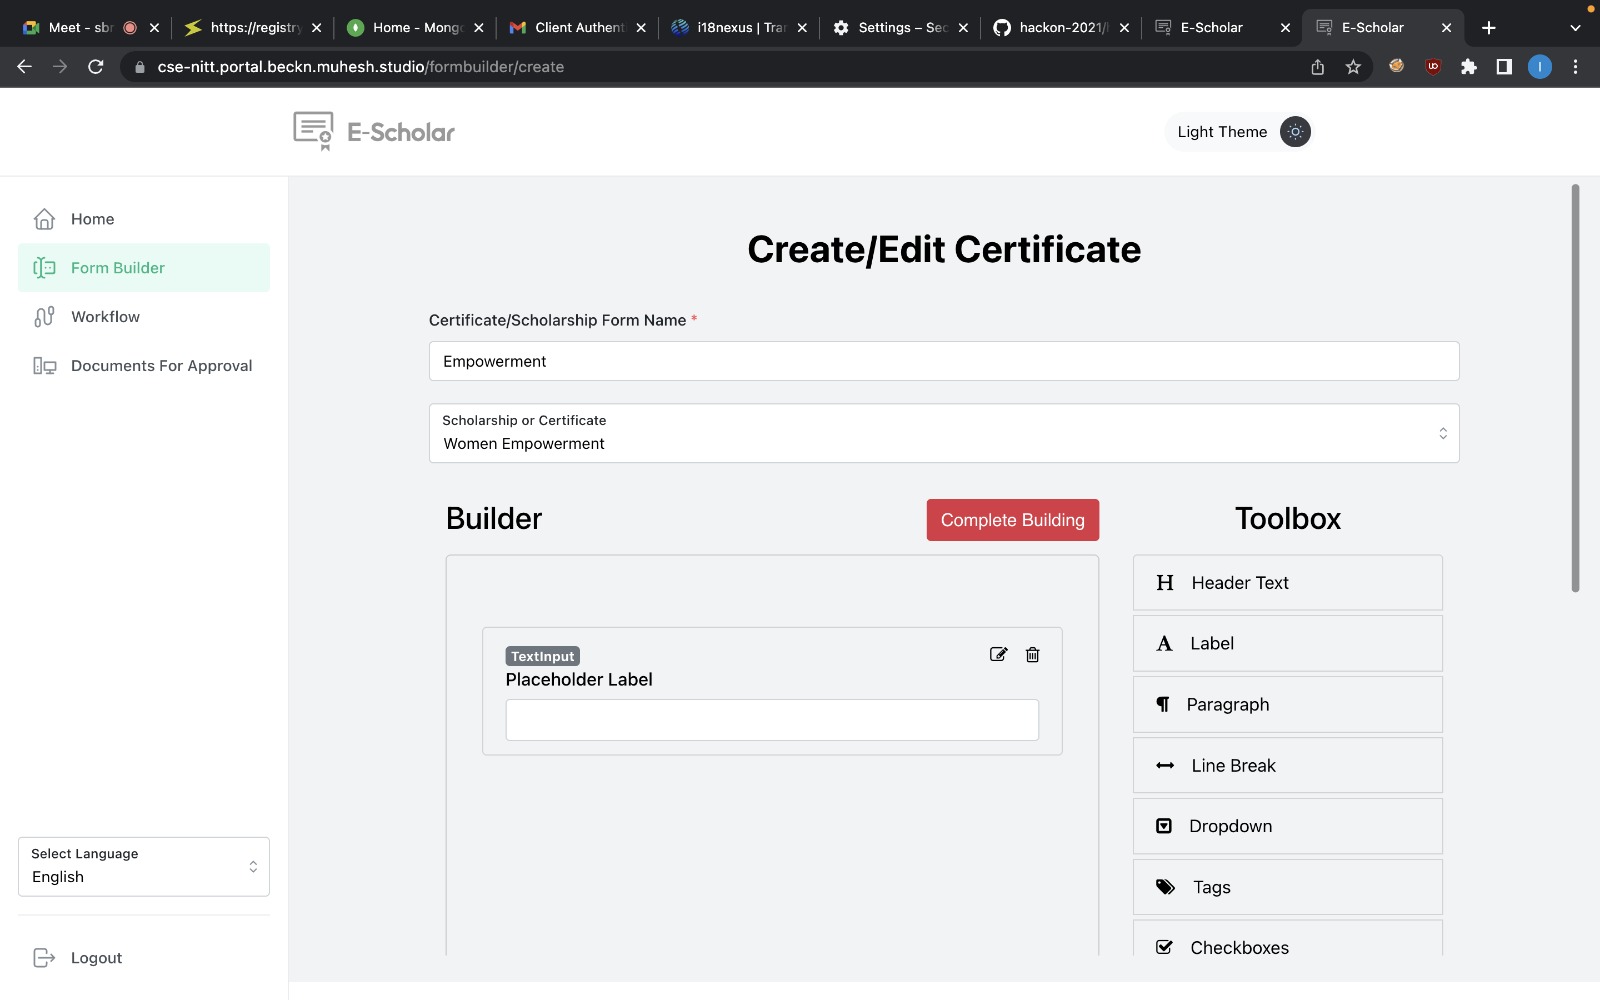Open the Select Language dropdown
This screenshot has width=1600, height=1000.
point(144,867)
